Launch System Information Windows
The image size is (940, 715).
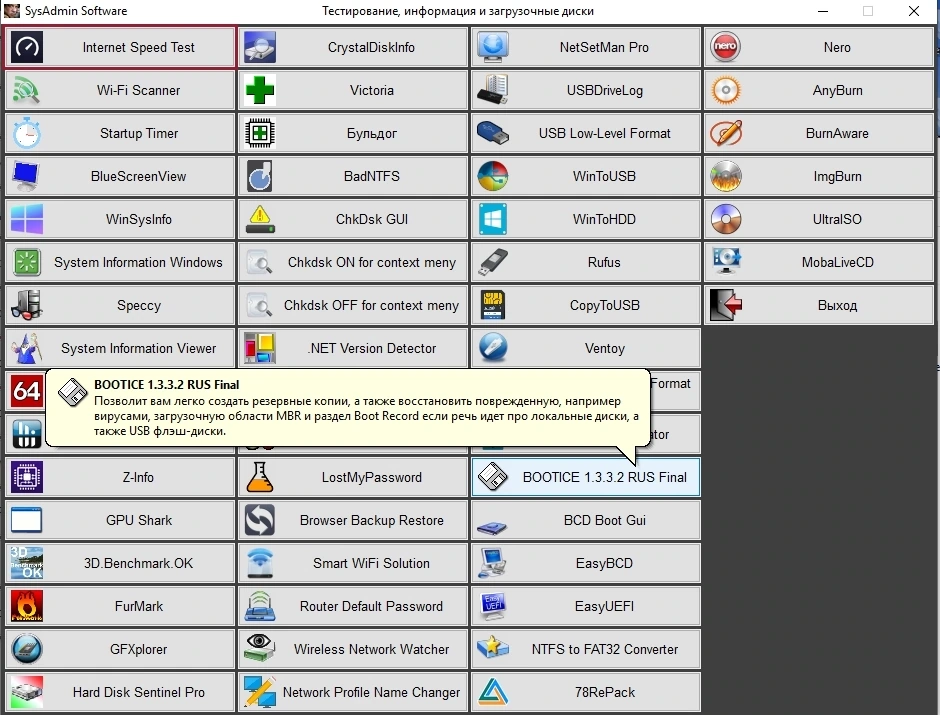120,263
